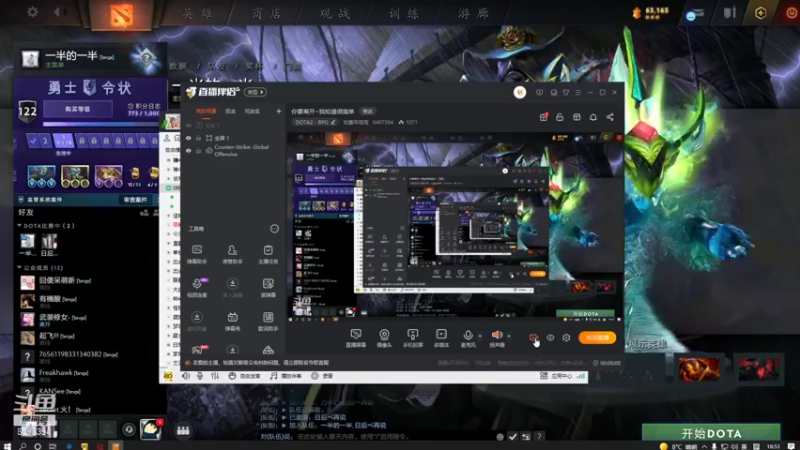Viewport: 800px width, 450px height.
Task: Open the 商店 (Store) tab in Dota
Action: point(266,13)
